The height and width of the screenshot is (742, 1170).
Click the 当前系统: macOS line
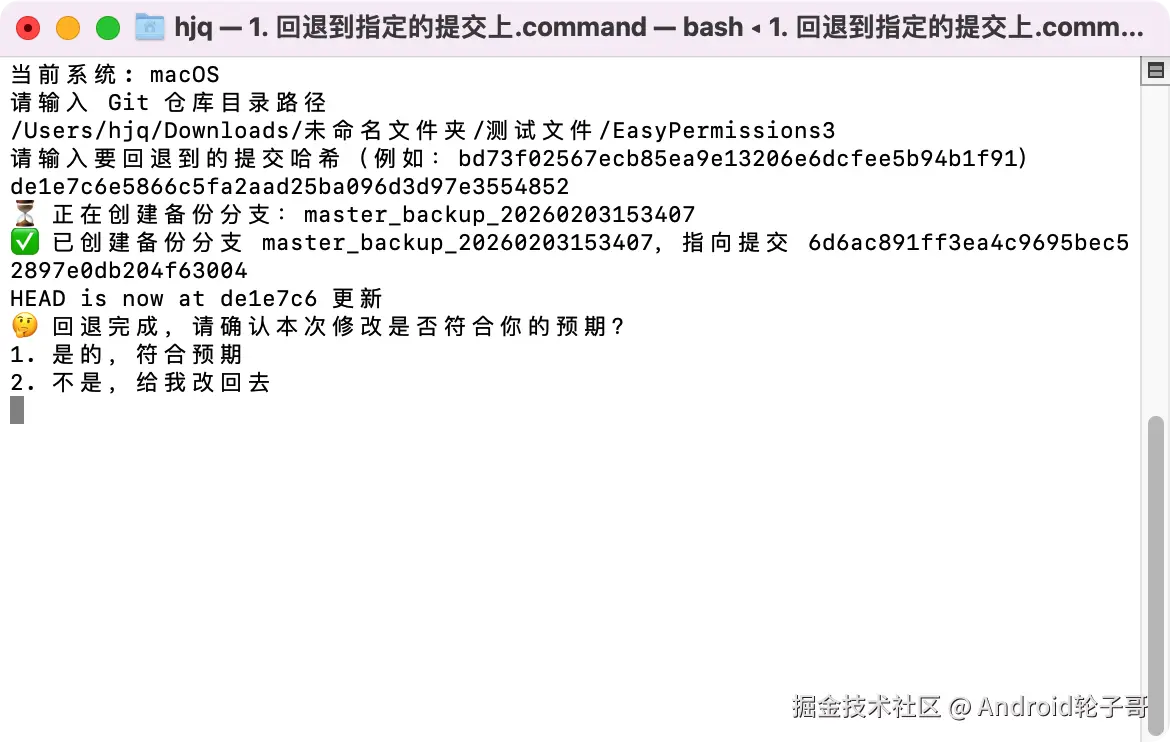pos(115,75)
